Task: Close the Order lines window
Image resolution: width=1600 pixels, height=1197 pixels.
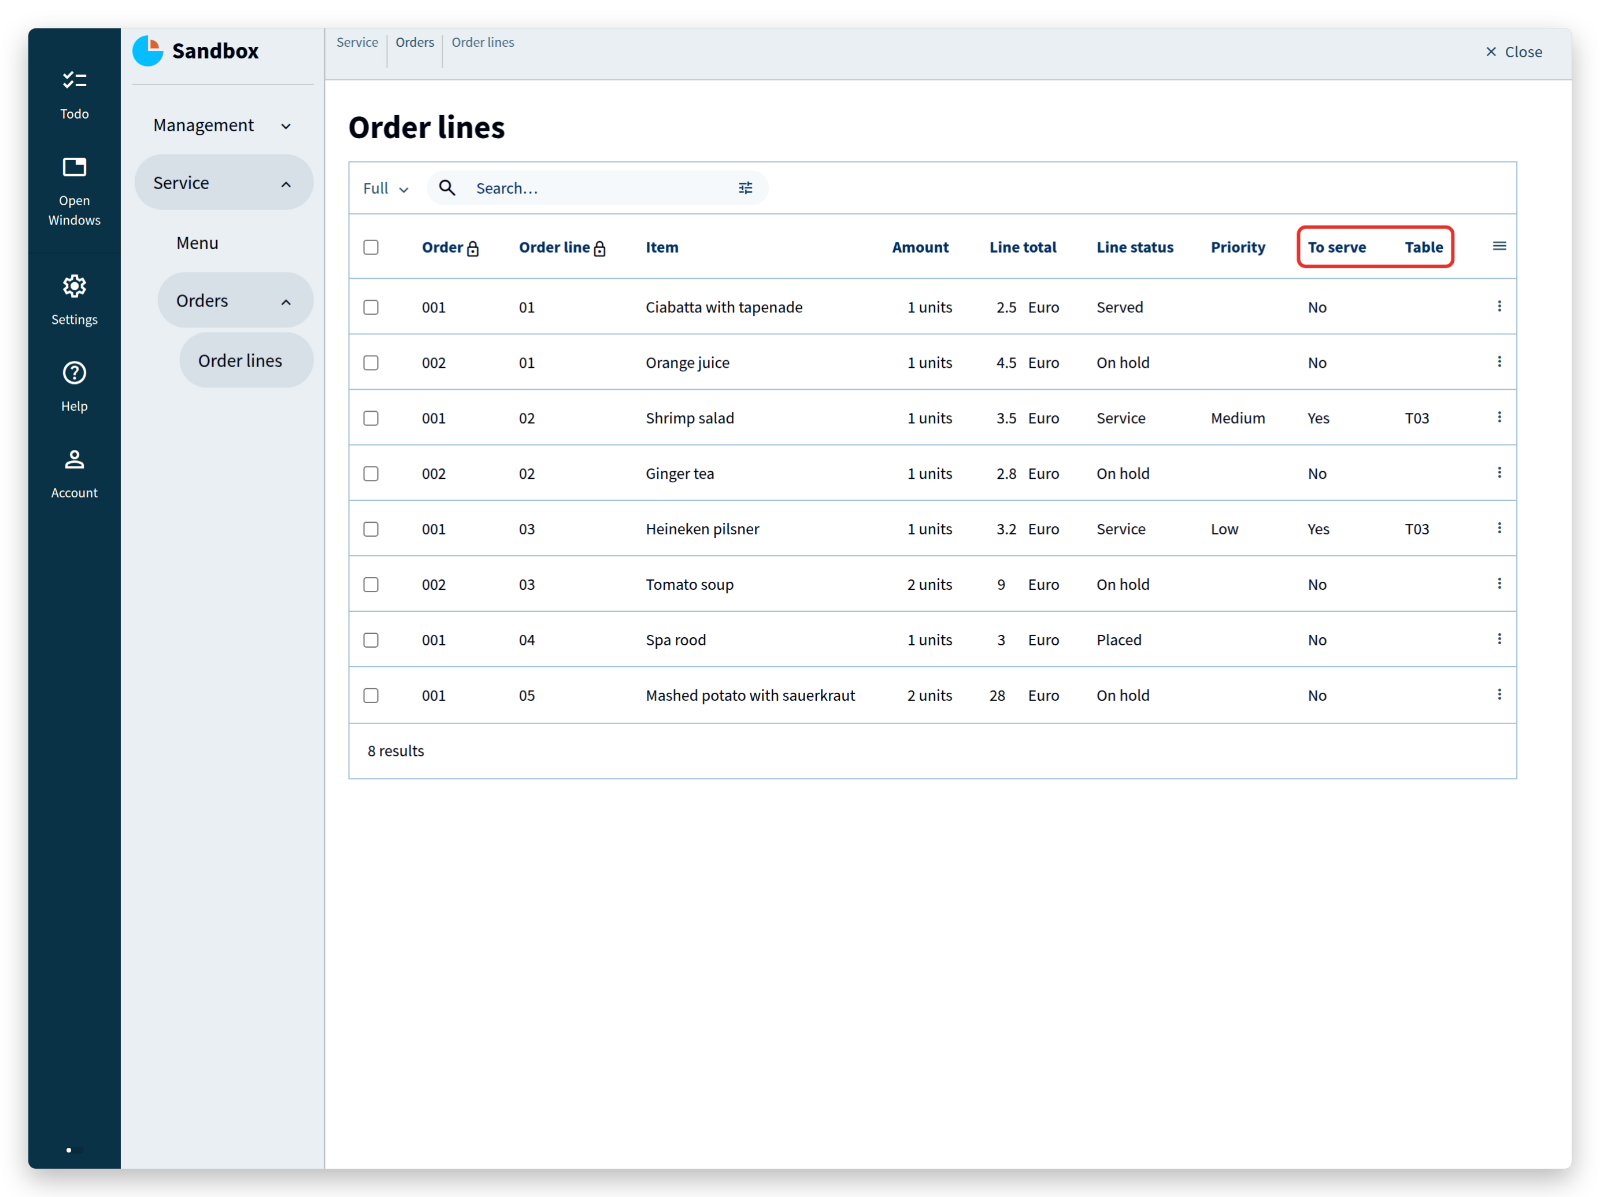Action: pos(1513,52)
